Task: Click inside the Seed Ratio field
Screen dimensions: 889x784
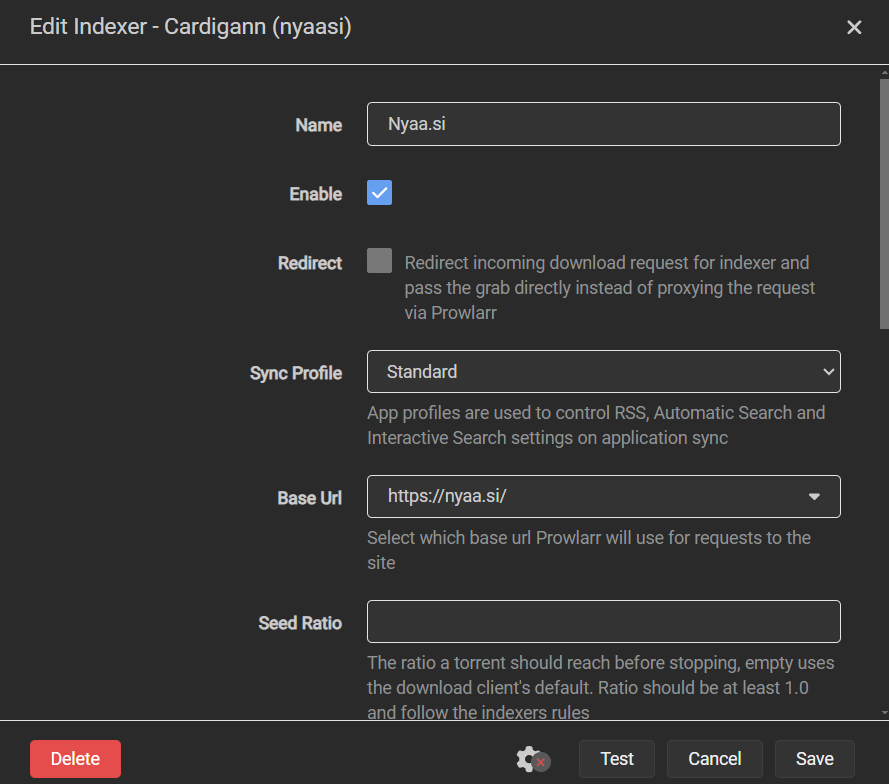Action: point(603,622)
